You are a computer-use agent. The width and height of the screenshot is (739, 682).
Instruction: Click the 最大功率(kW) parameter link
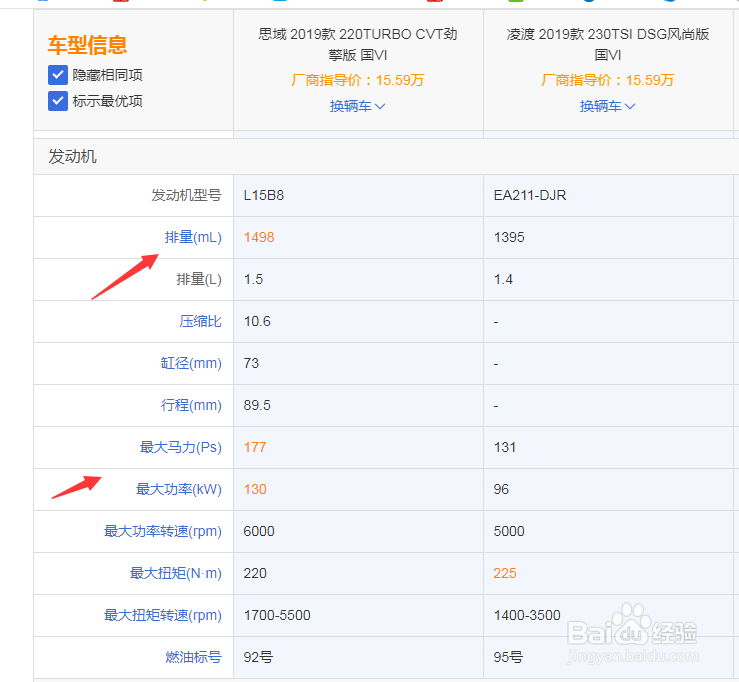tap(179, 489)
